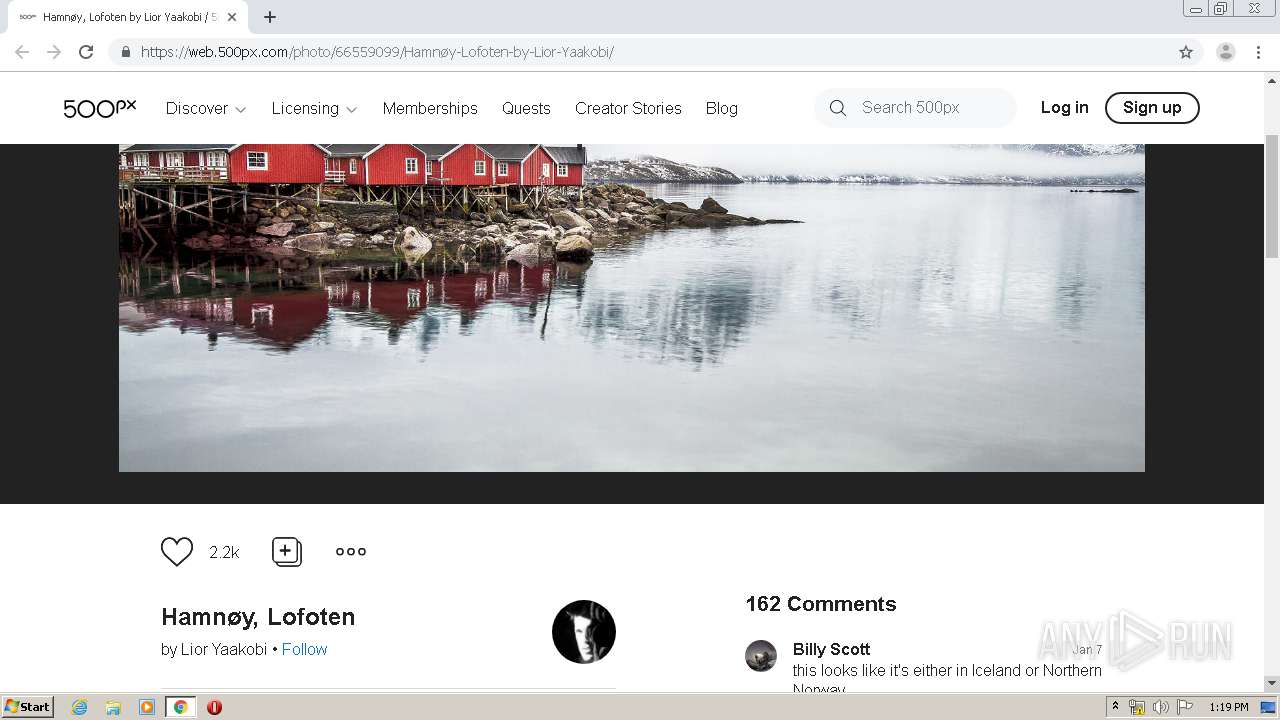1280x720 pixels.
Task: Click the Sign up button
Action: click(x=1152, y=107)
